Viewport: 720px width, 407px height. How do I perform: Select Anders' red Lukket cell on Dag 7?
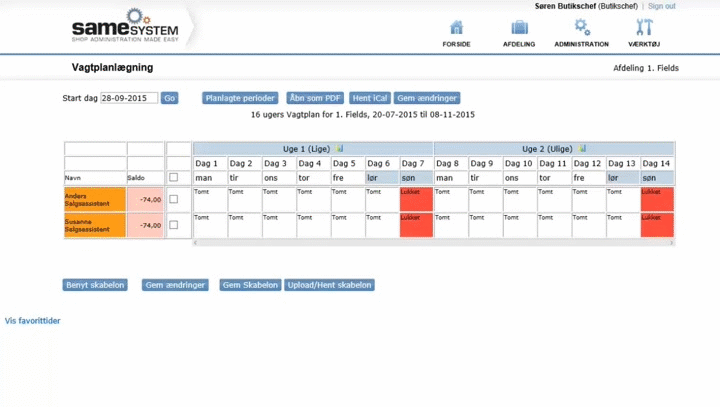click(416, 199)
